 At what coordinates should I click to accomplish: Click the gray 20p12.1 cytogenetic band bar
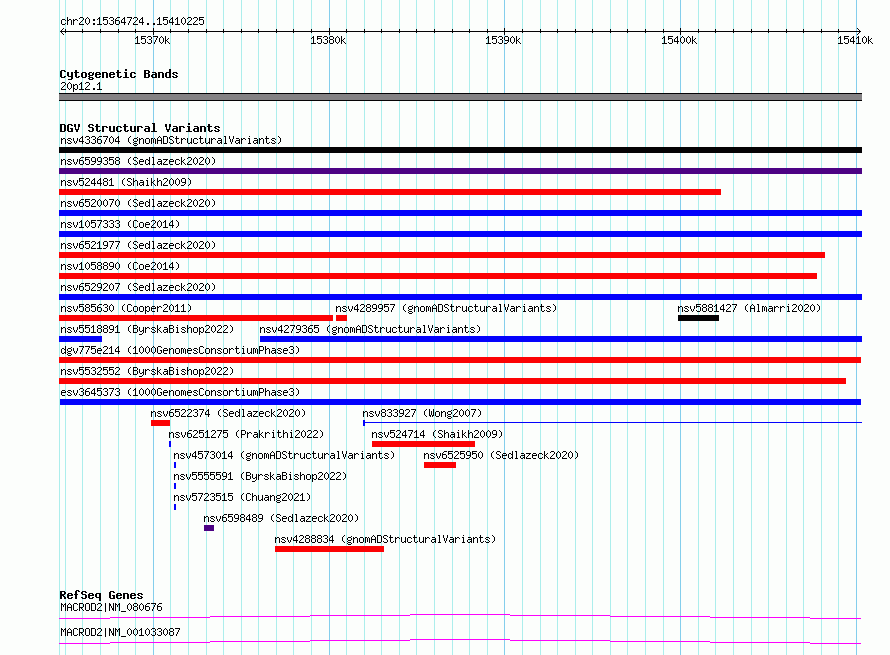[460, 97]
